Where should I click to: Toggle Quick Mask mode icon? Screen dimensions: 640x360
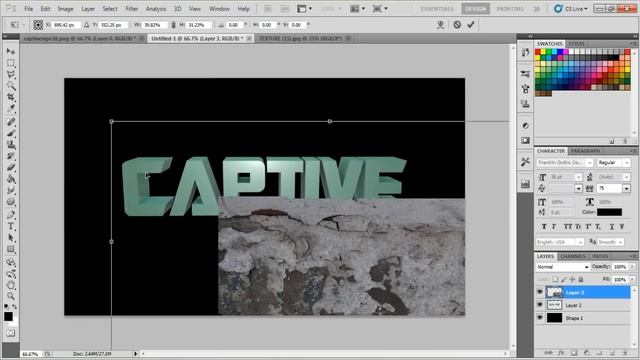click(x=11, y=333)
